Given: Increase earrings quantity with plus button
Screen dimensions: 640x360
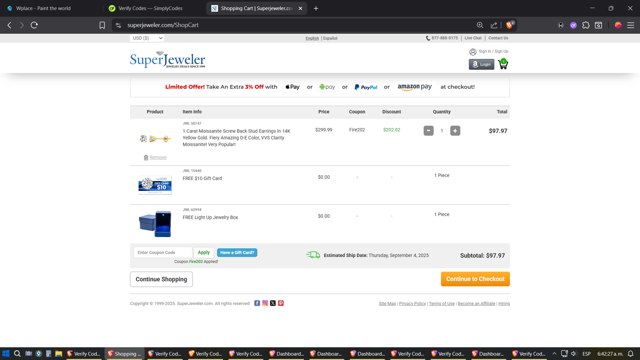Looking at the screenshot, I should click(455, 131).
